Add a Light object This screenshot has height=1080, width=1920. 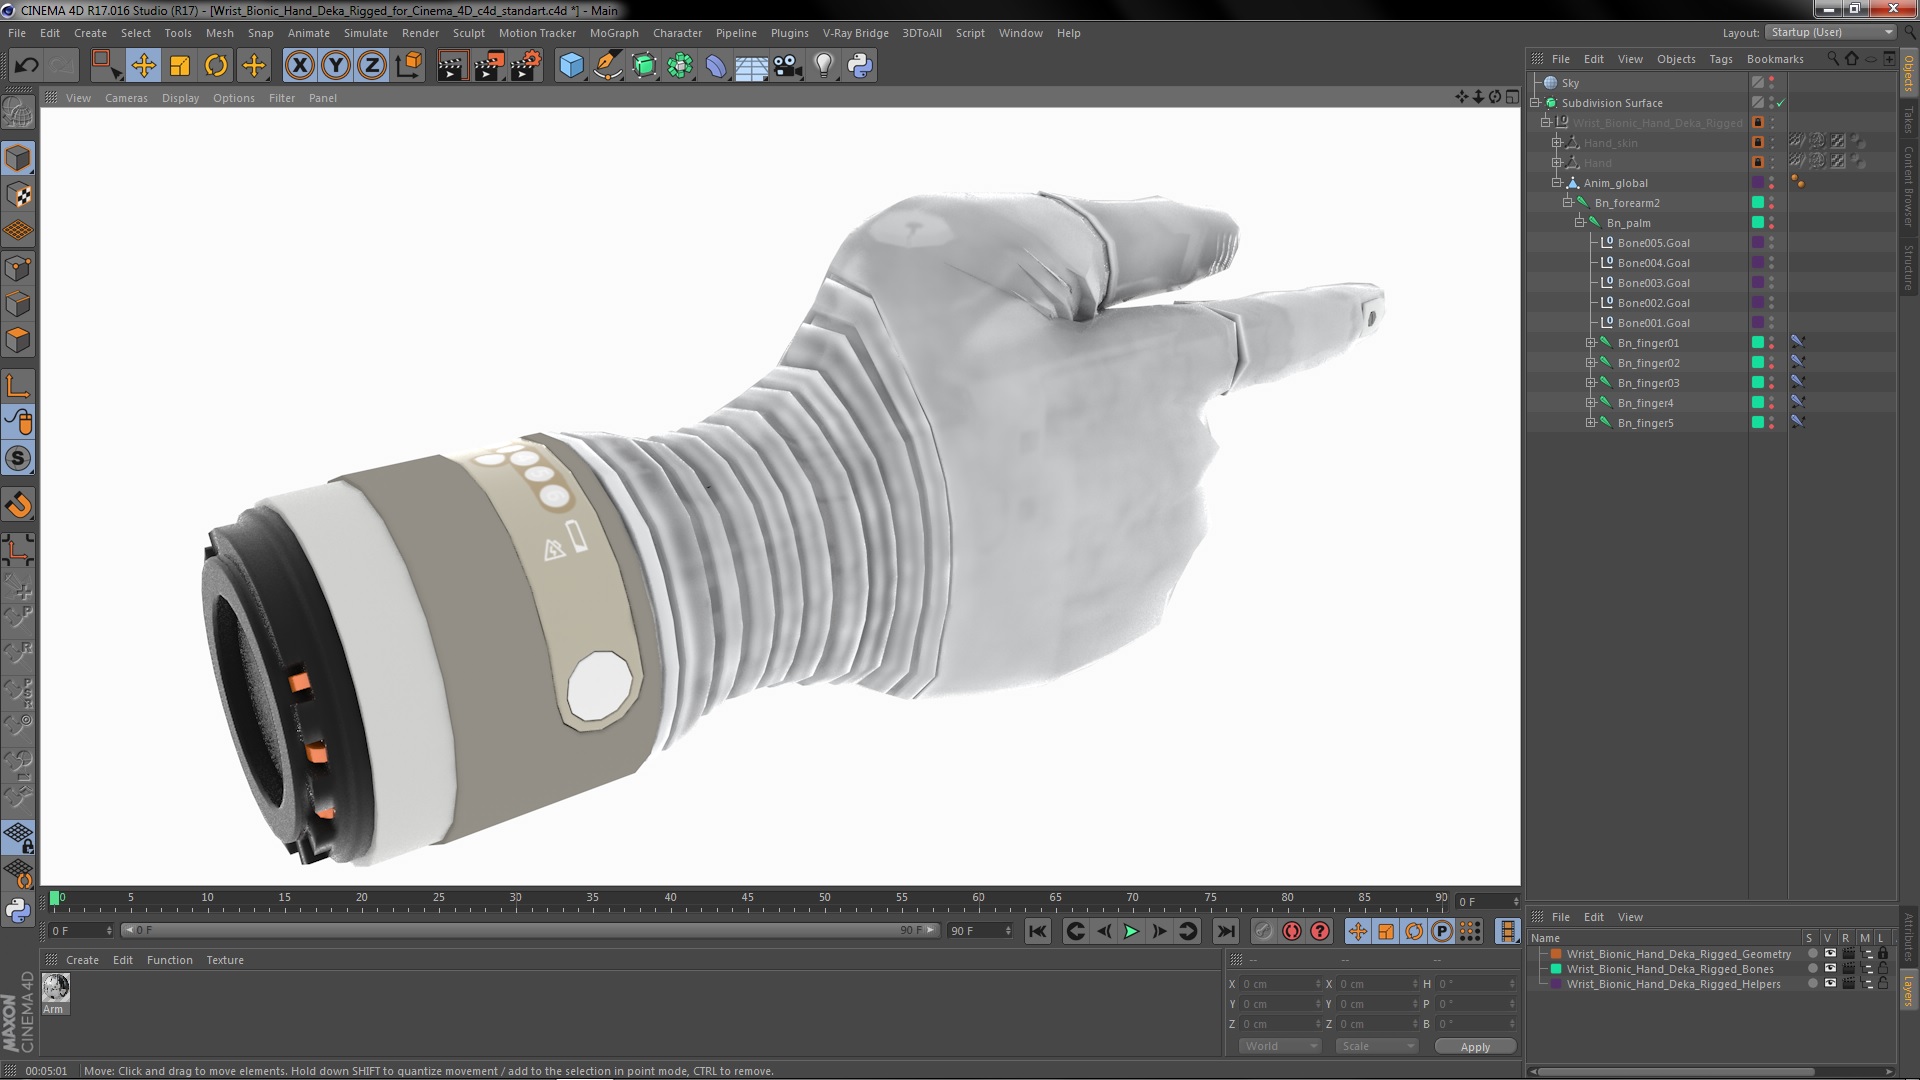point(824,66)
